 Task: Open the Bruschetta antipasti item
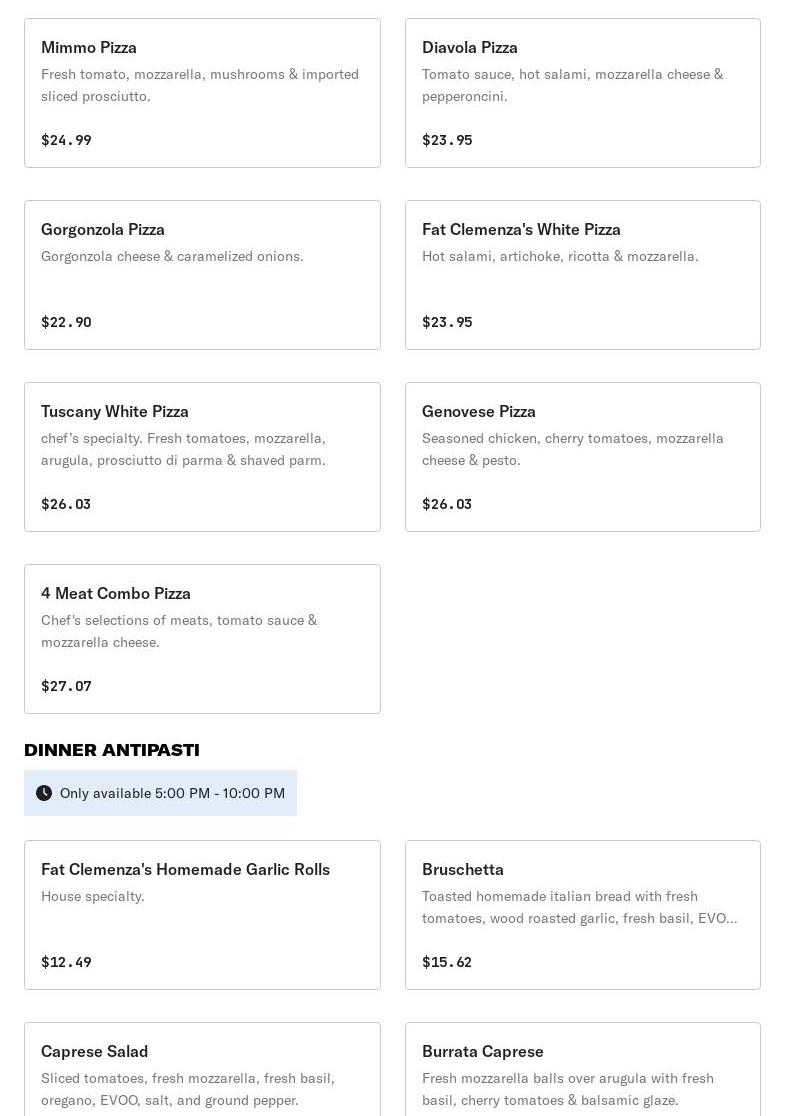(x=582, y=915)
